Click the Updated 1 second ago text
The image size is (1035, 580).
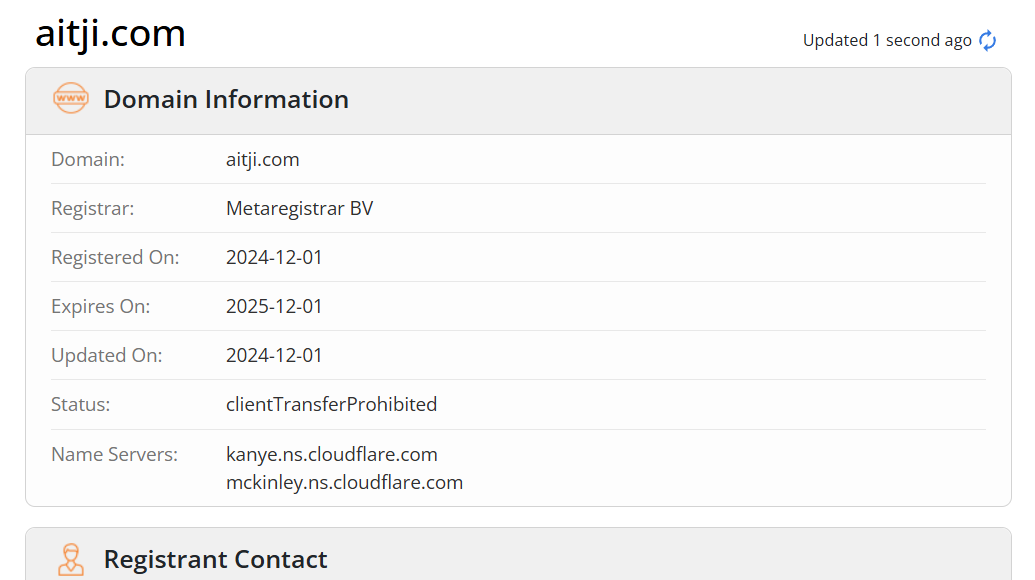[x=886, y=40]
